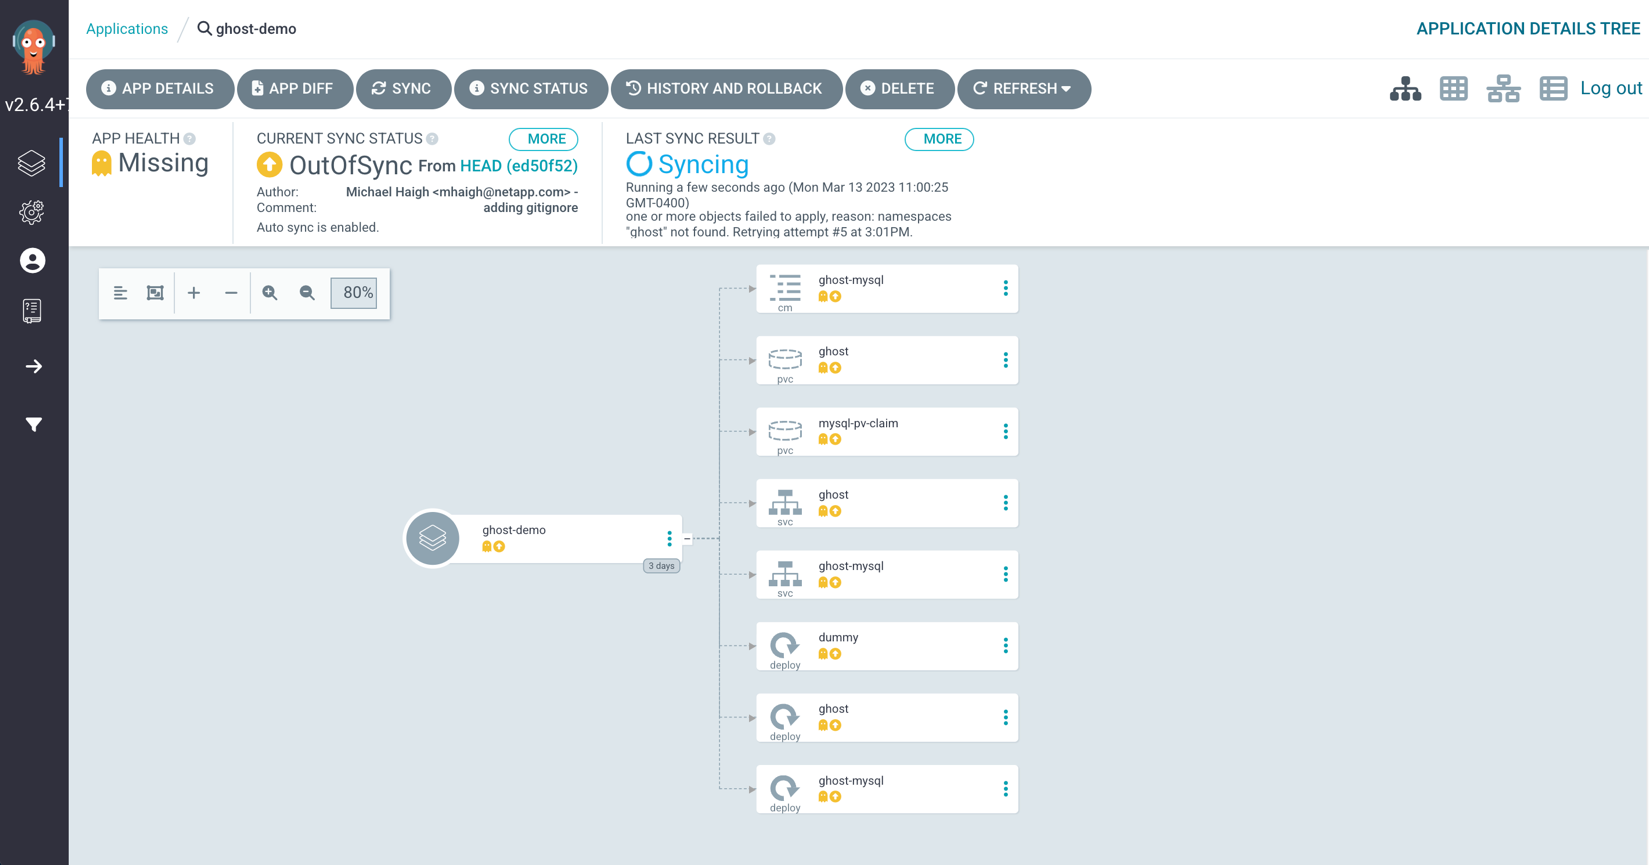
Task: Open ghost-demo app kebab menu
Action: pyautogui.click(x=669, y=538)
